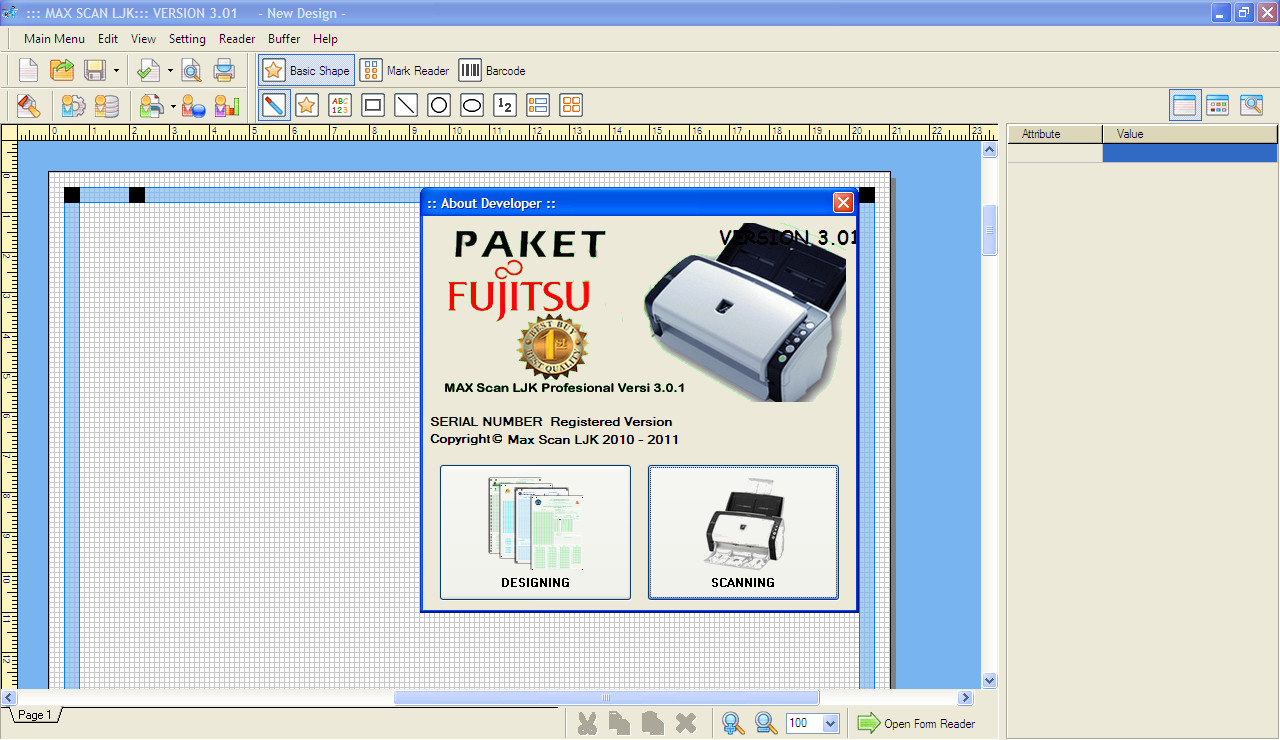The image size is (1280, 740).
Task: Click the DESIGNING button in About dialog
Action: [535, 532]
